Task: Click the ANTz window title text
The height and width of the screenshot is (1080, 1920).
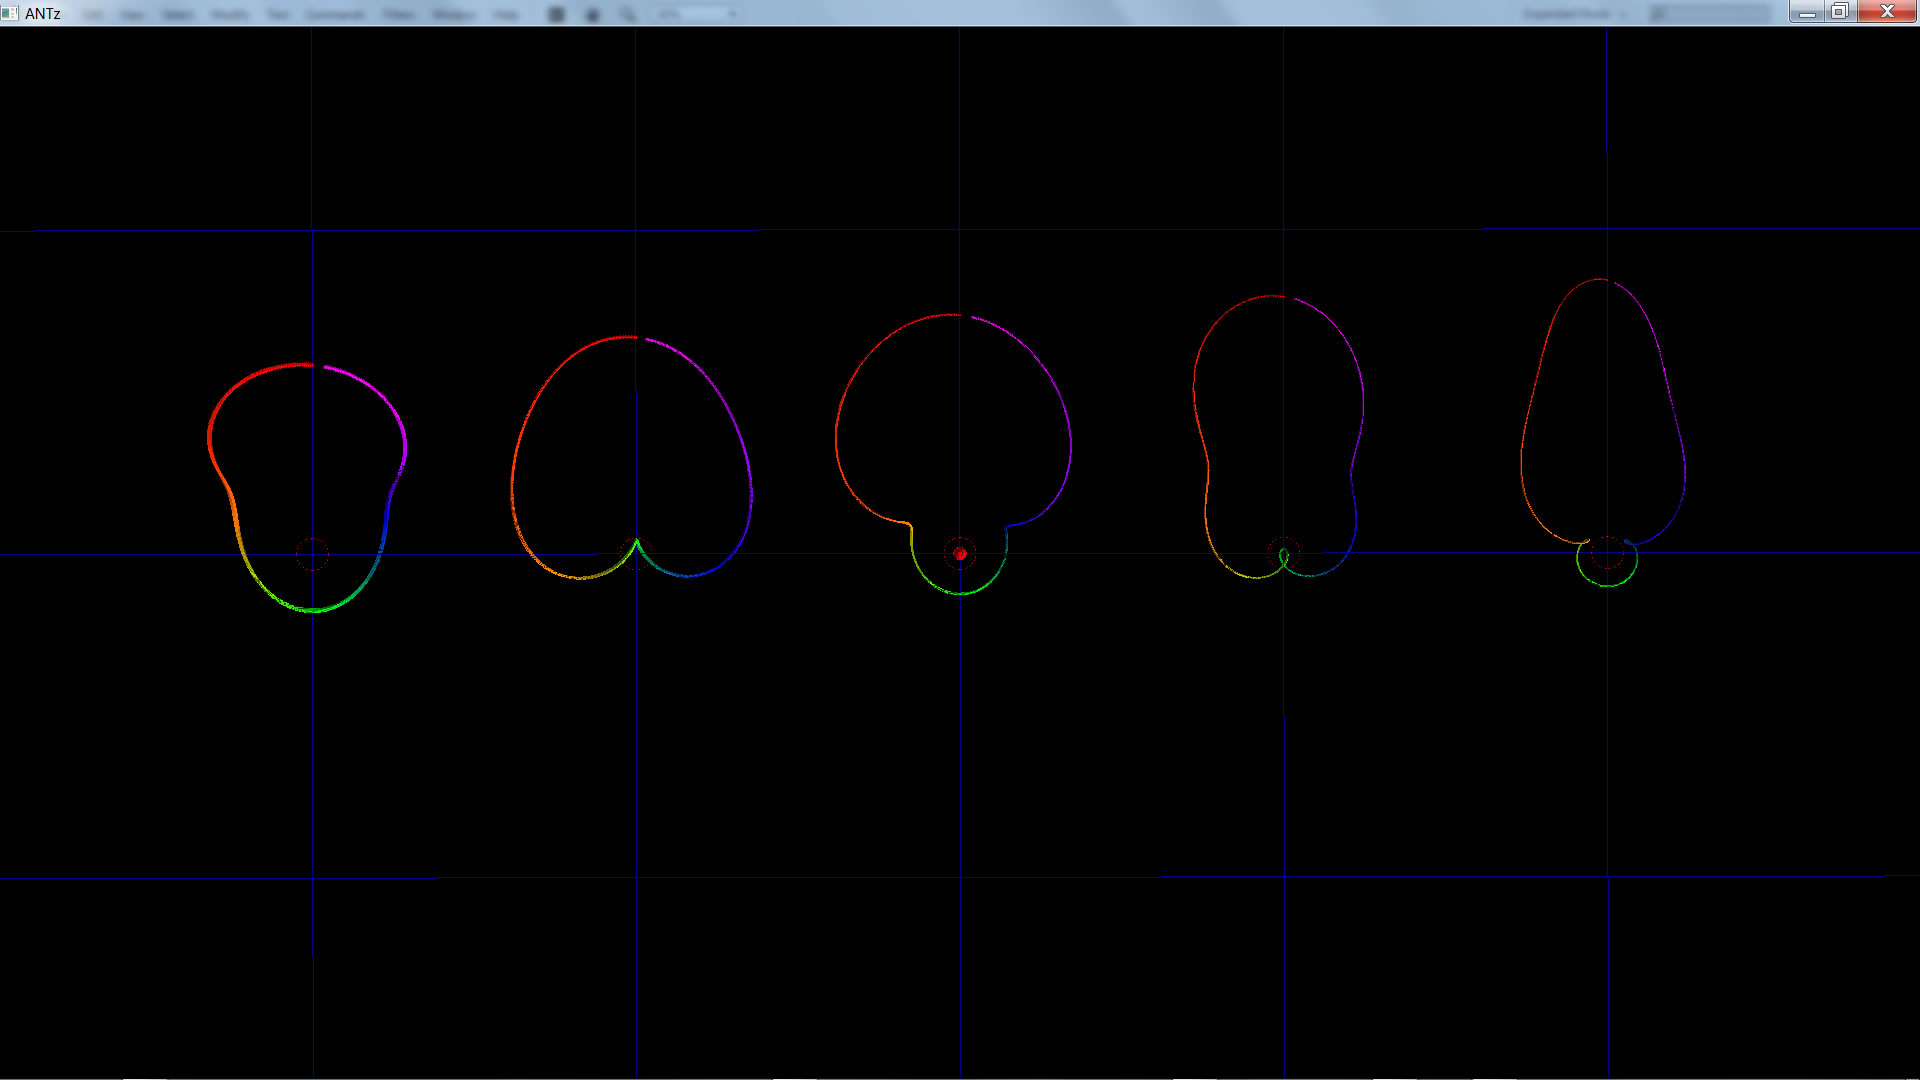Action: point(43,13)
